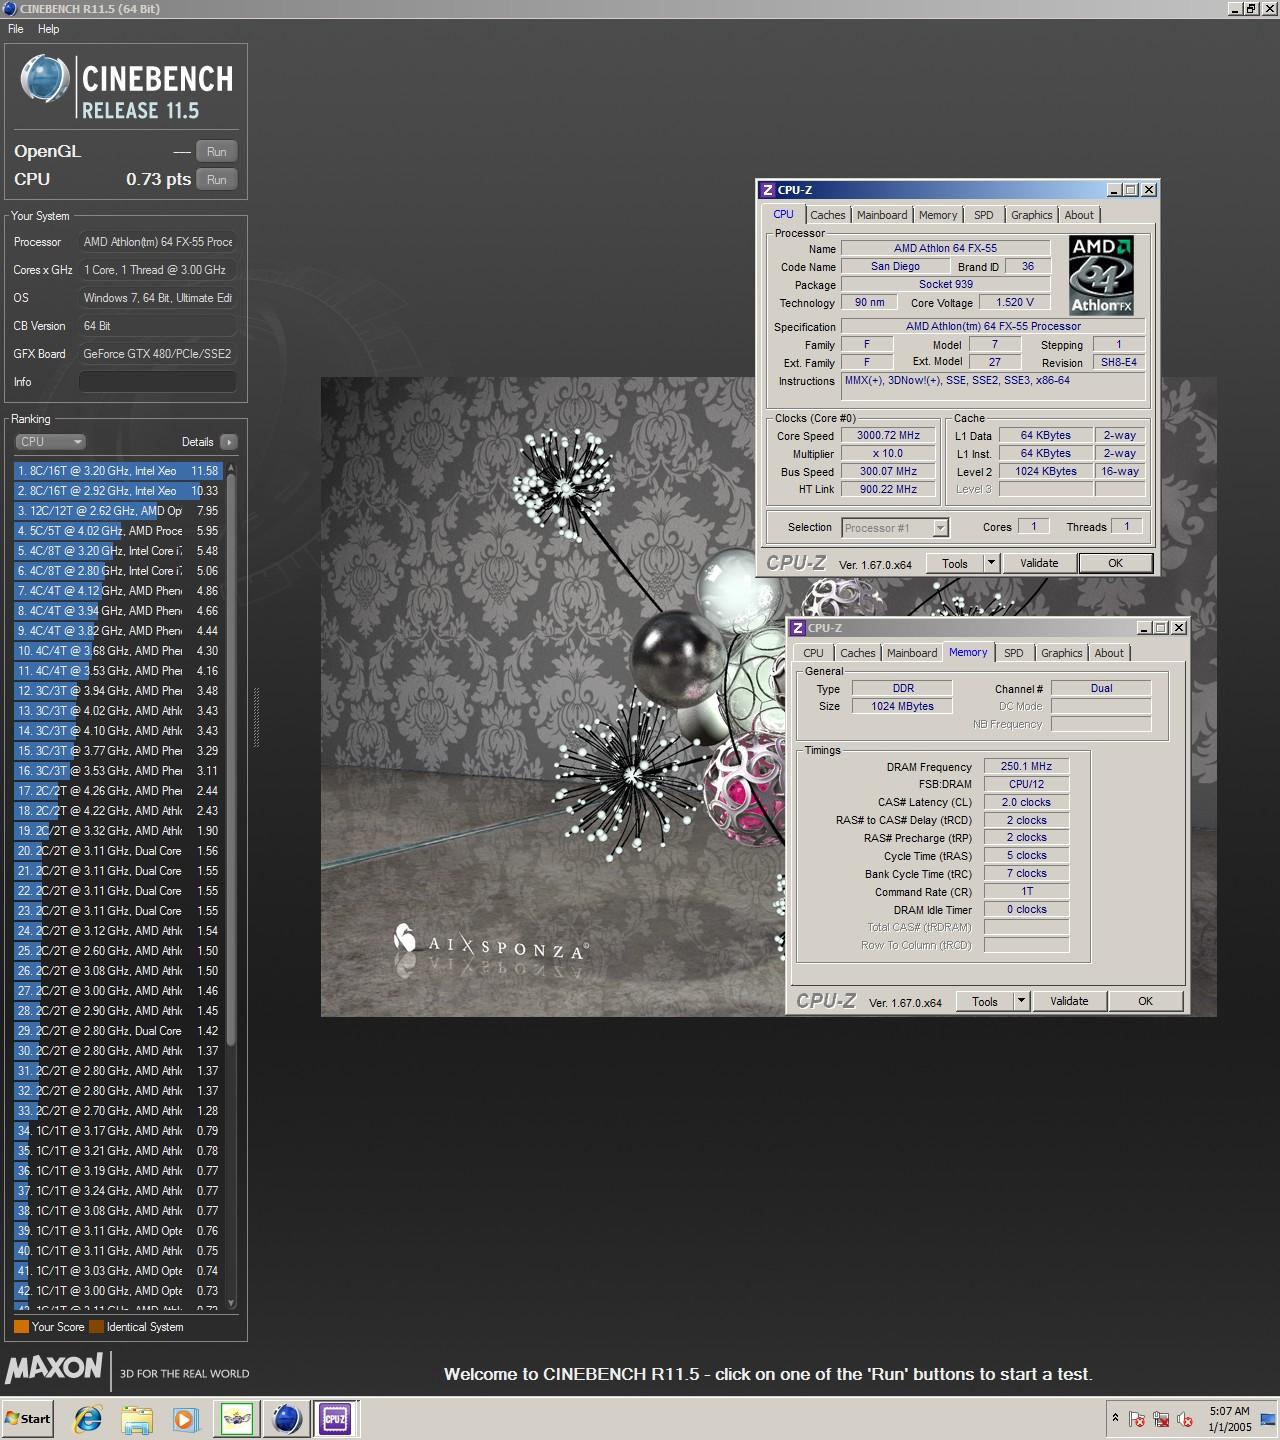Click OK in CPU-Z Memory window
This screenshot has height=1440, width=1280.
1145,1001
